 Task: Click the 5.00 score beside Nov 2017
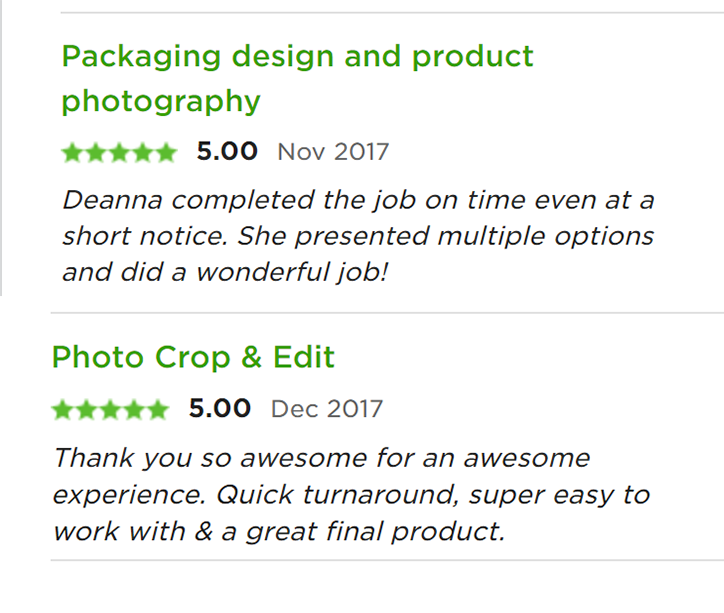[227, 152]
